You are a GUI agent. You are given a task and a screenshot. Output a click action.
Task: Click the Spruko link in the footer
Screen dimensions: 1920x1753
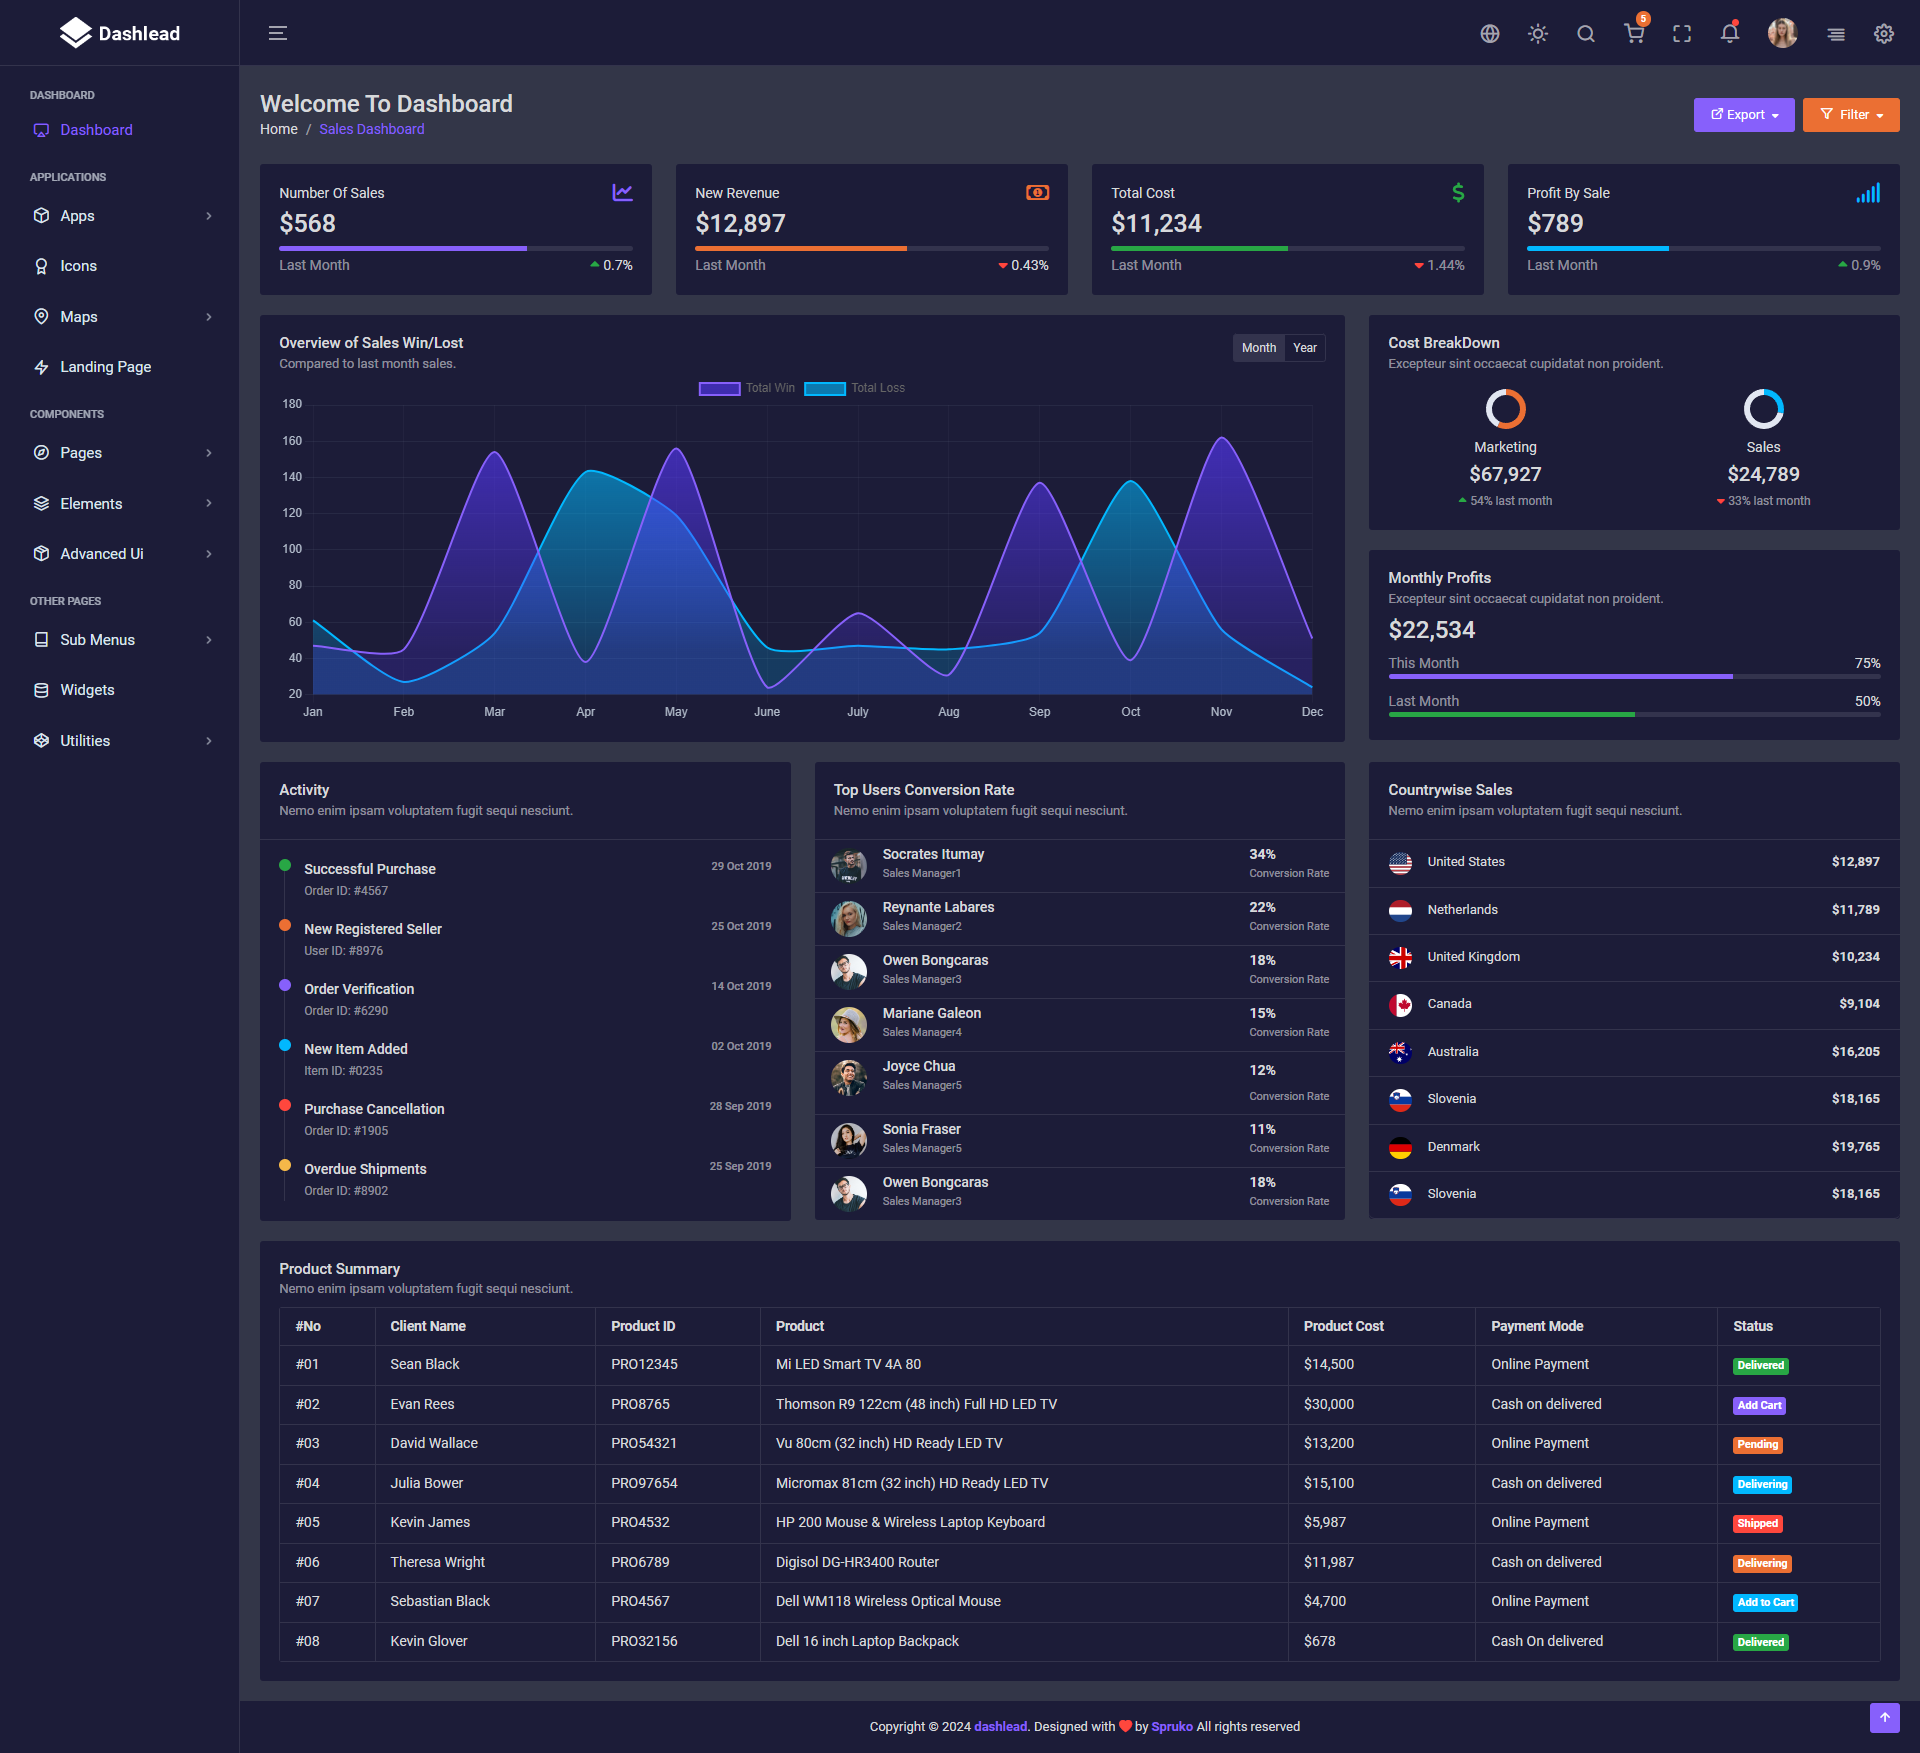pos(1171,1726)
